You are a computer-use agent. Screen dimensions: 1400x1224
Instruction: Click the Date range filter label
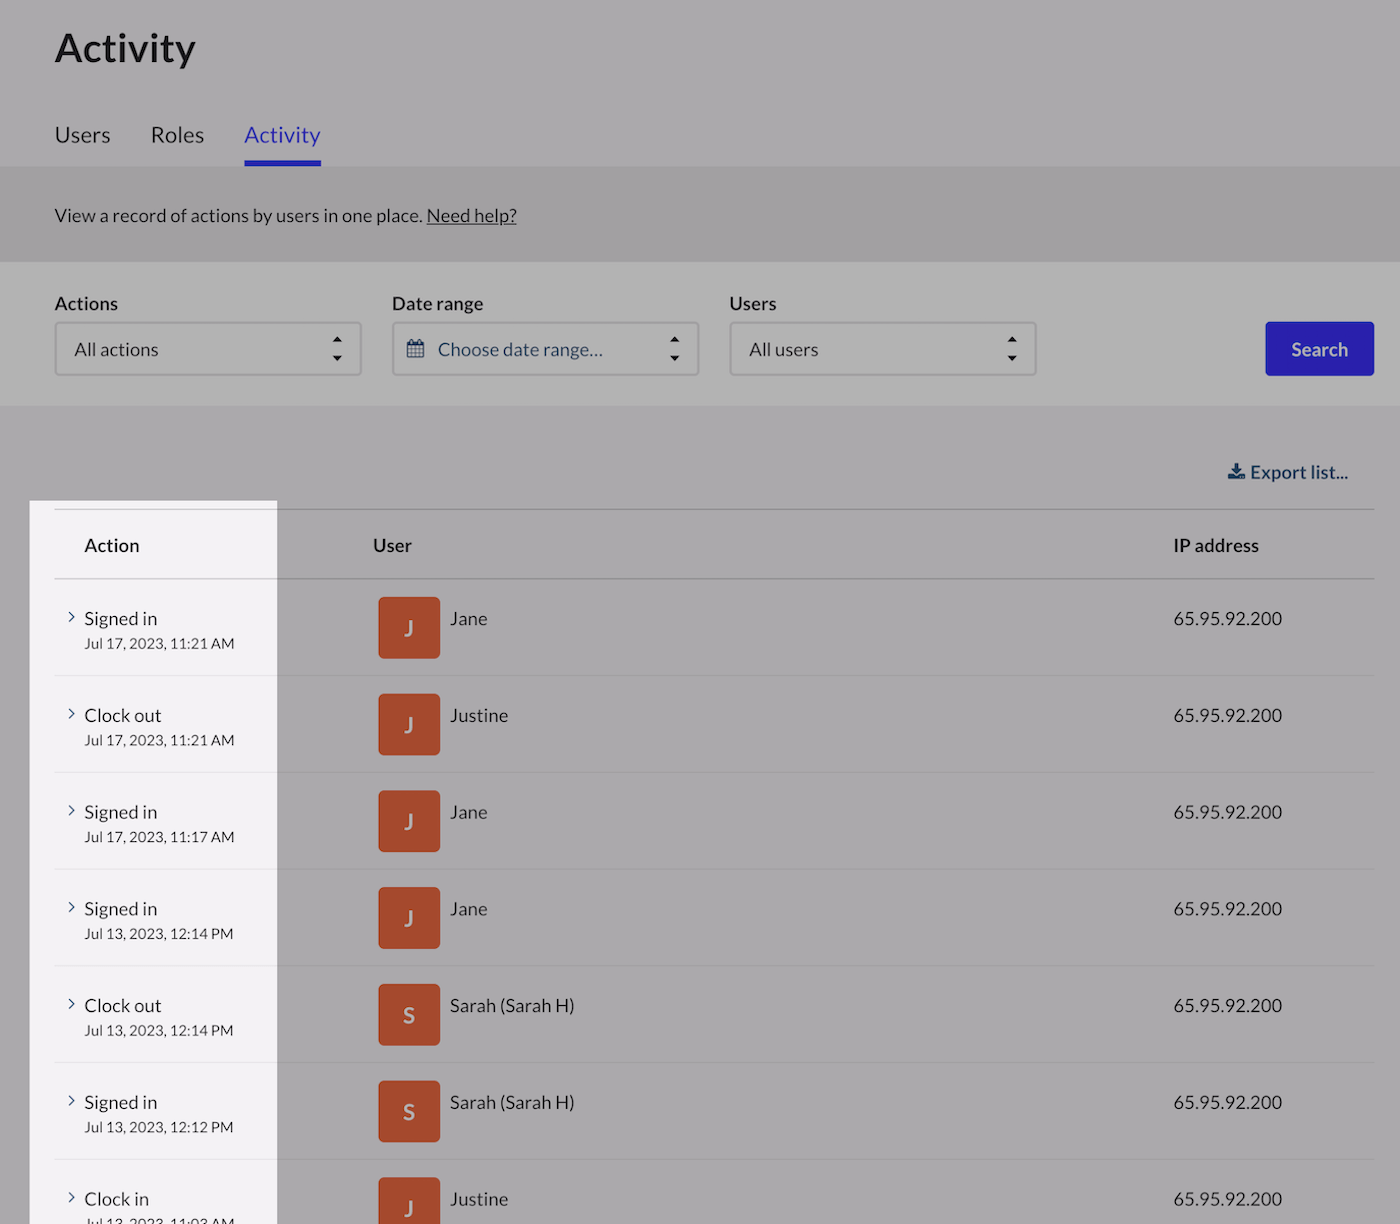[438, 304]
